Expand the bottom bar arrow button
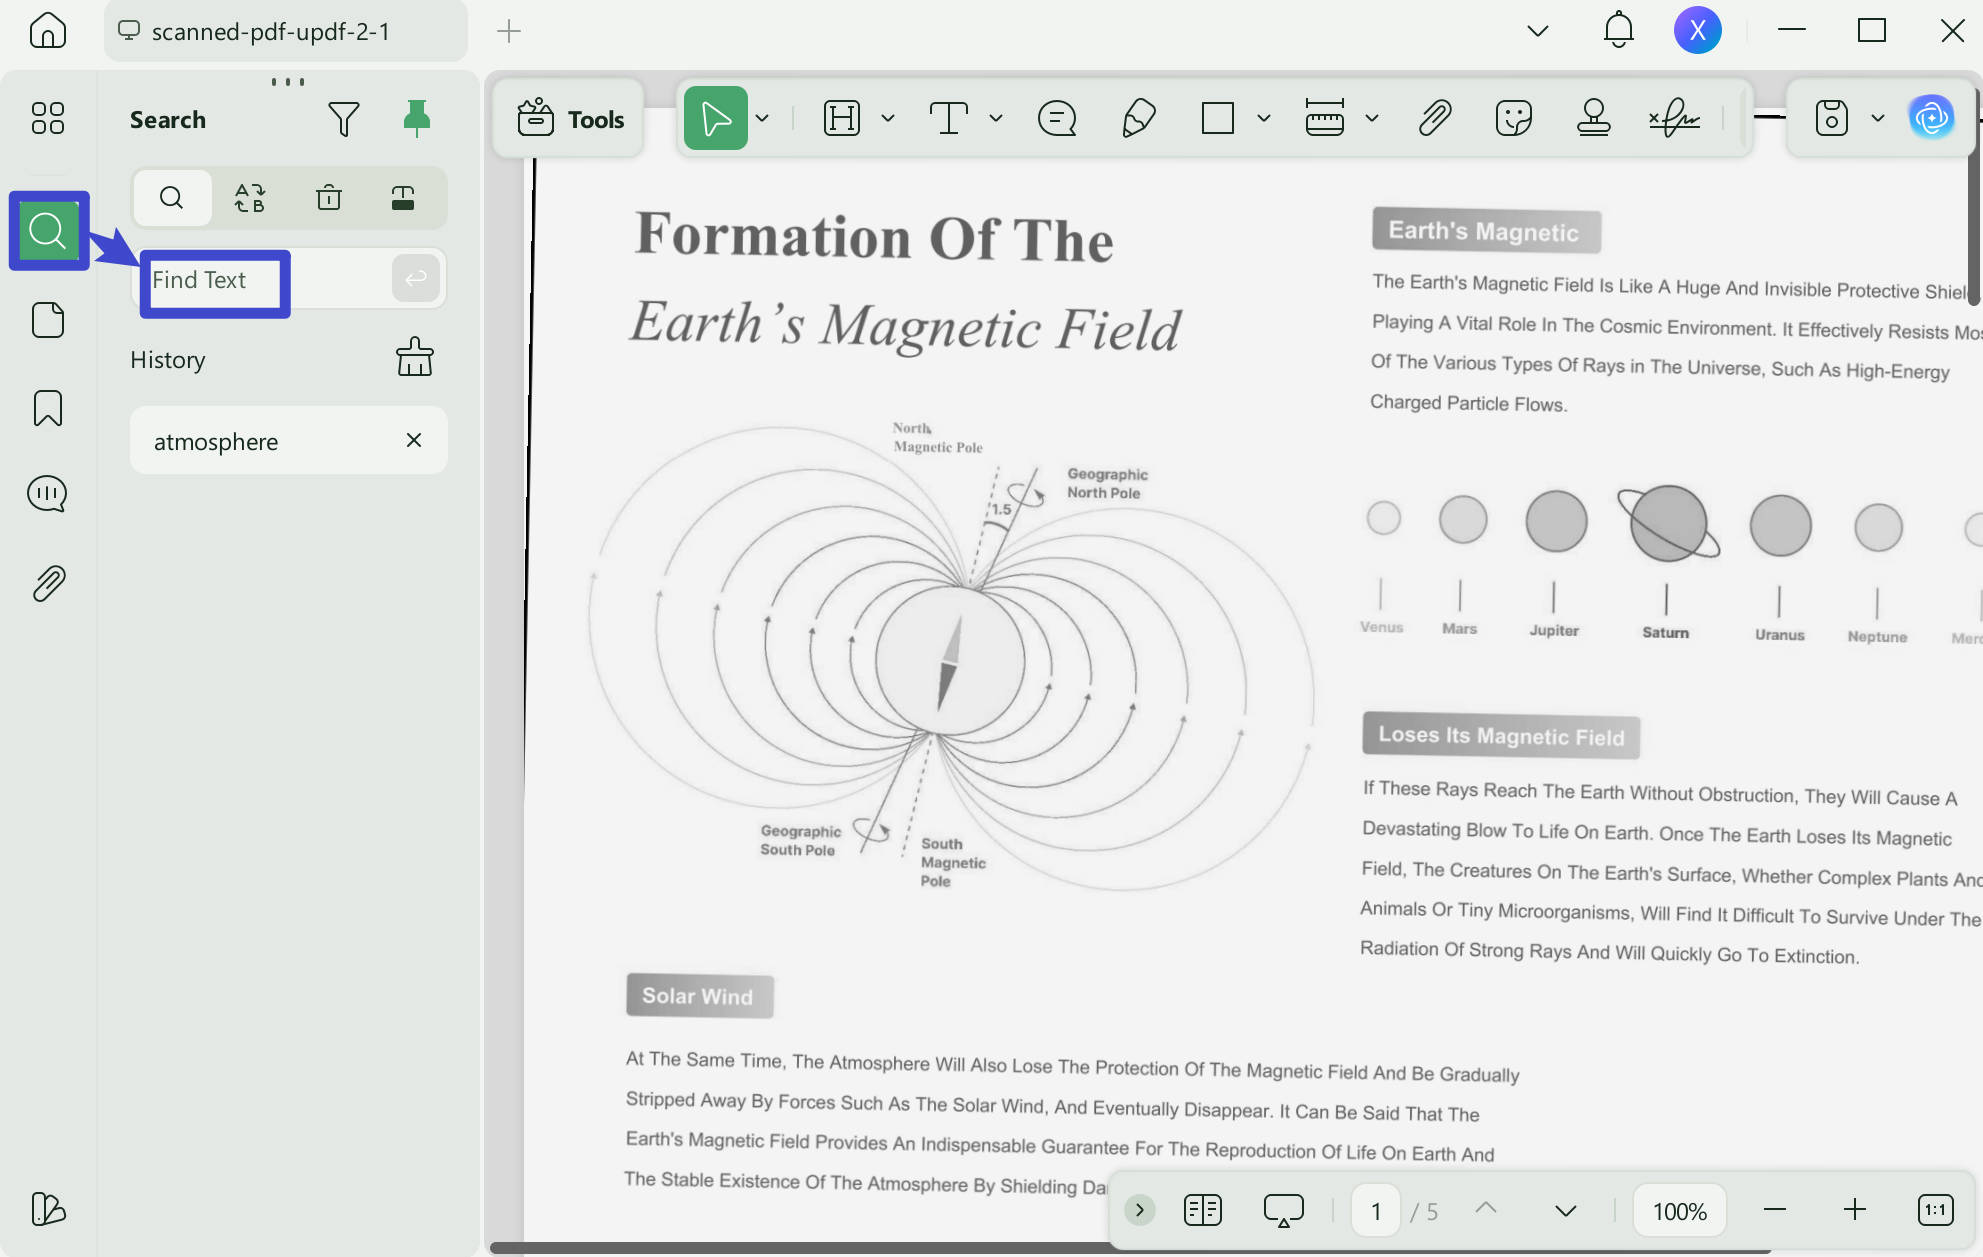Image resolution: width=1983 pixels, height=1257 pixels. (1139, 1210)
